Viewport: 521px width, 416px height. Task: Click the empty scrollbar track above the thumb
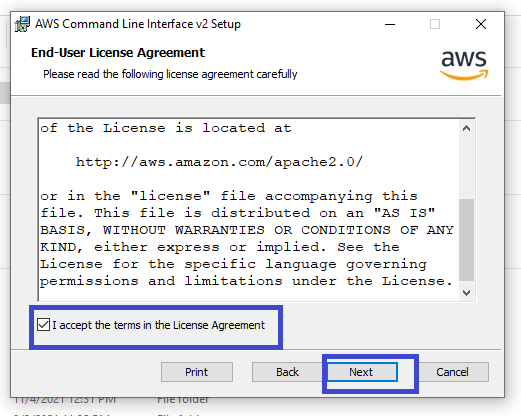(466, 167)
